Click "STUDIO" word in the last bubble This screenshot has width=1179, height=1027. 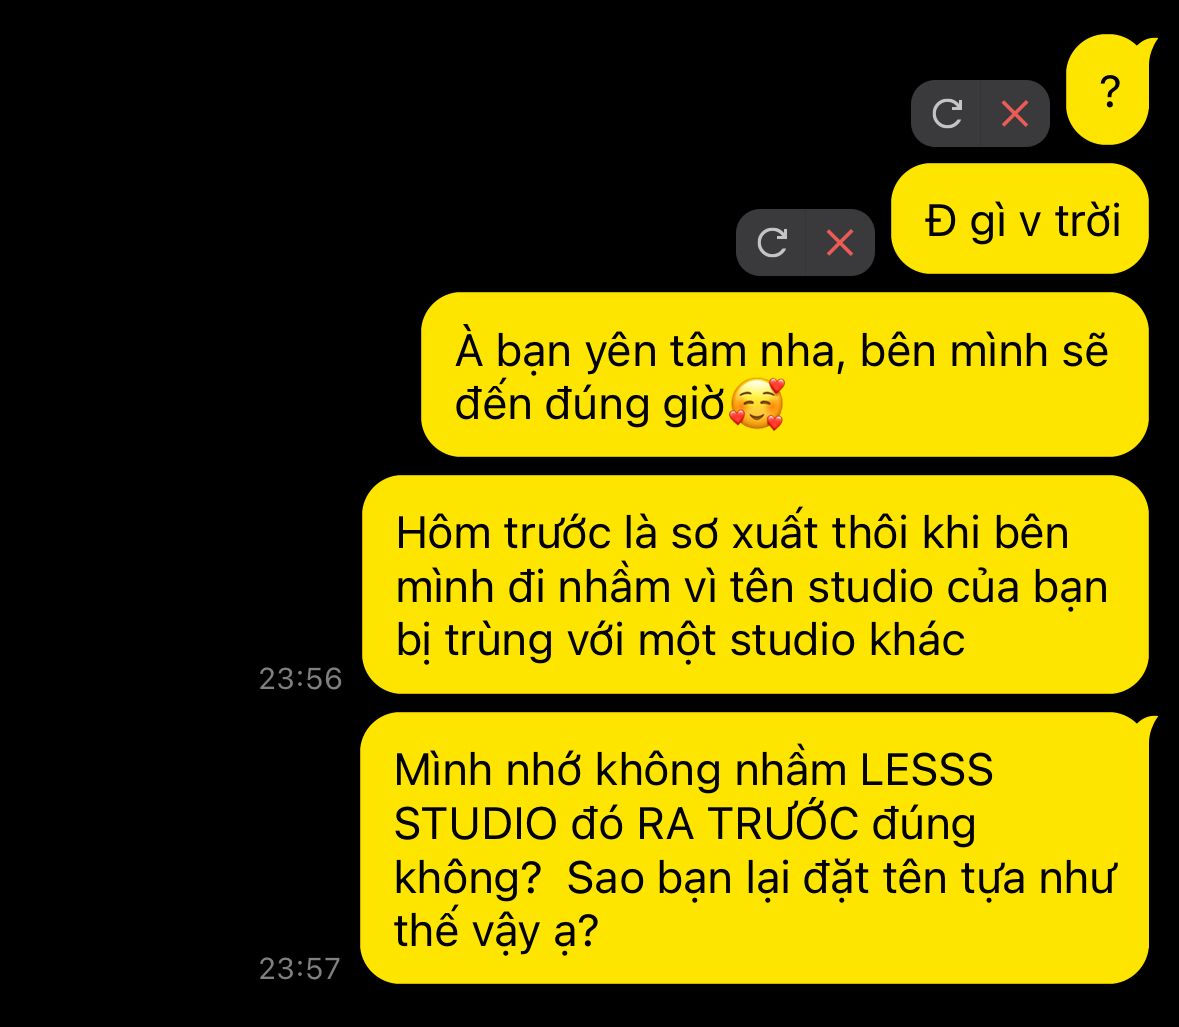click(475, 824)
